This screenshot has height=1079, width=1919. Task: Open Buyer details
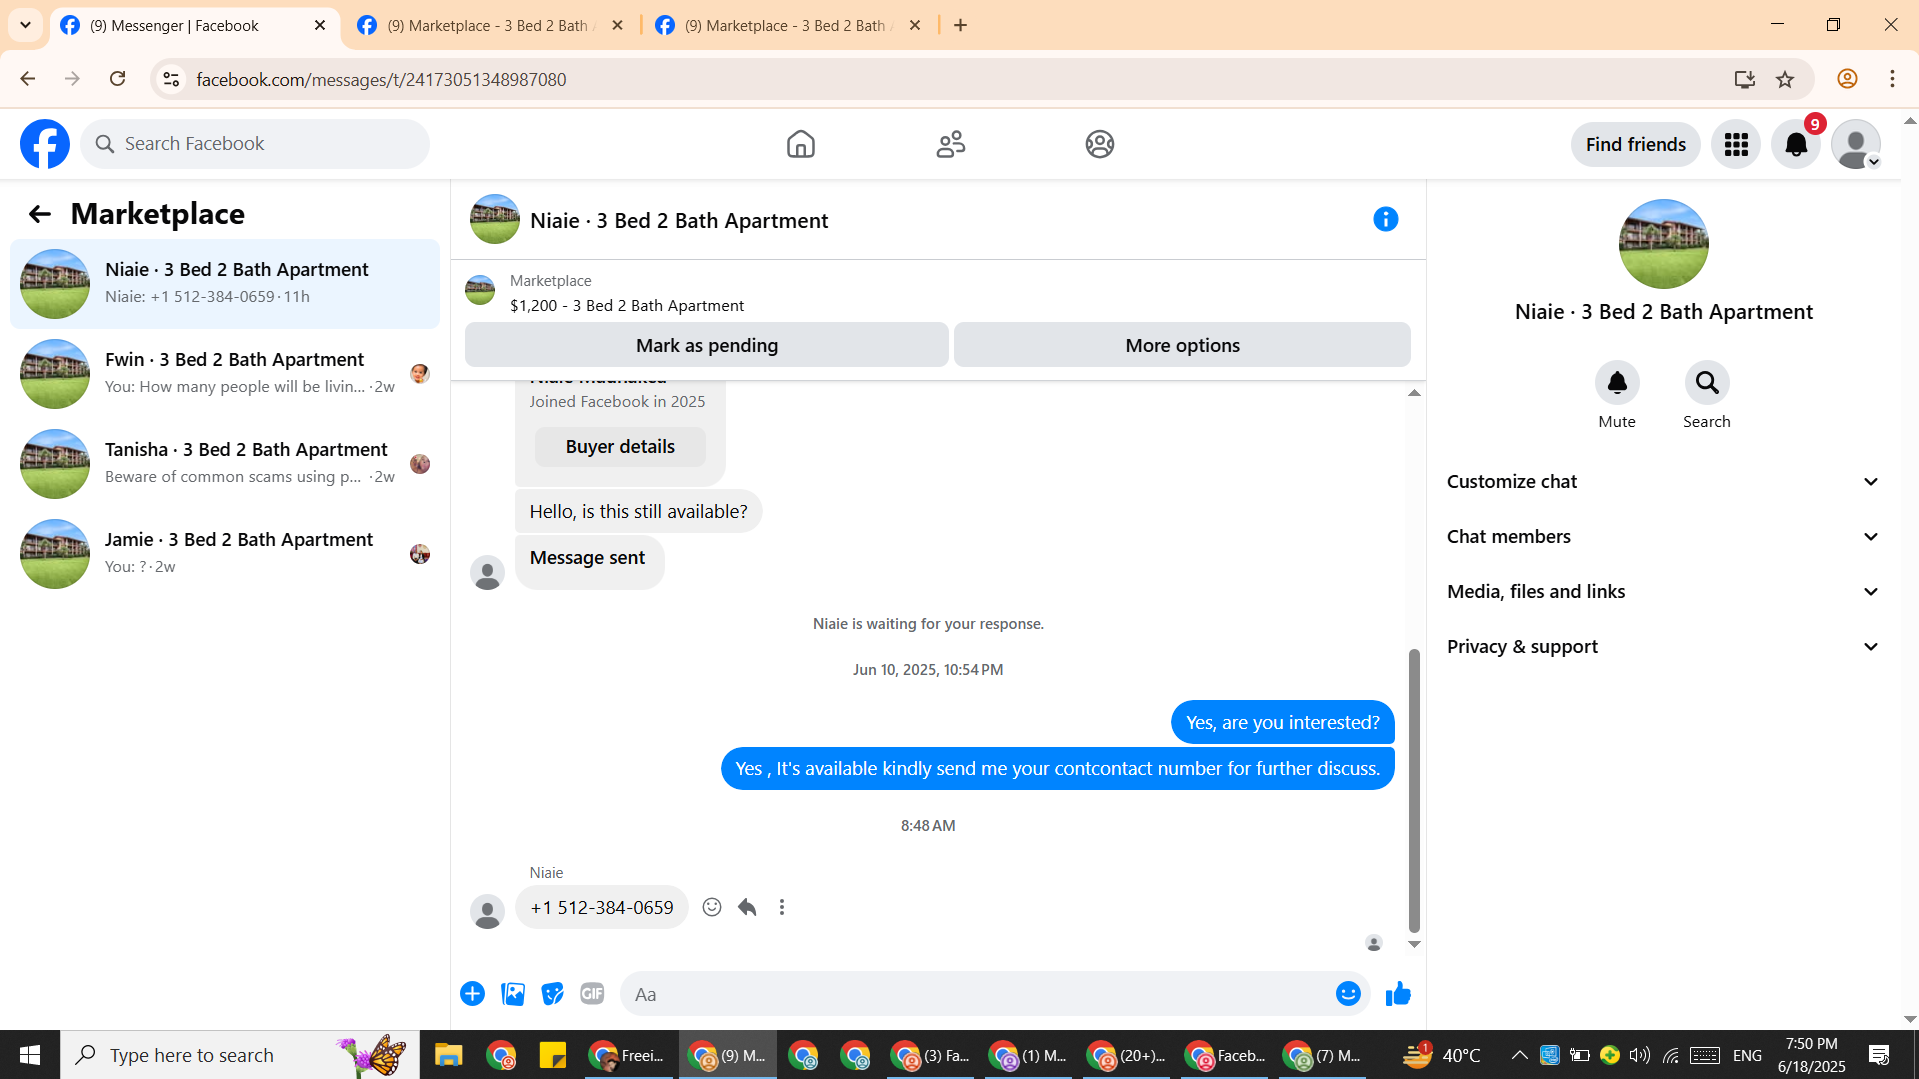click(620, 447)
